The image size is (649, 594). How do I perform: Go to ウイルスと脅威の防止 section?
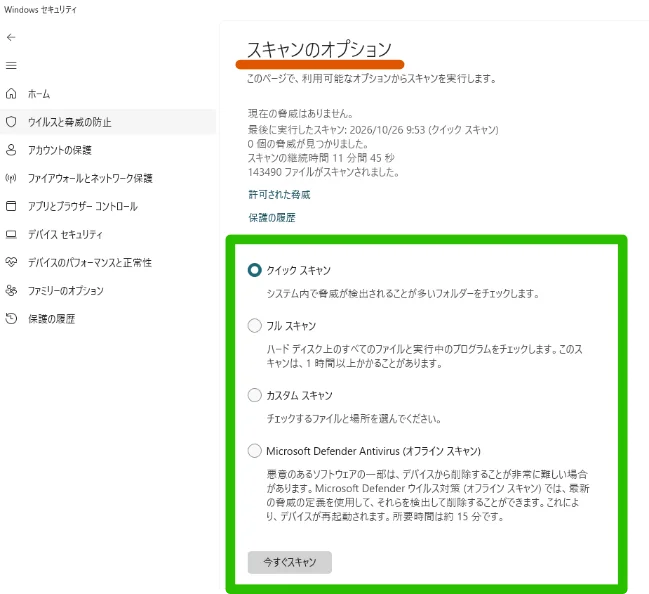click(x=108, y=122)
